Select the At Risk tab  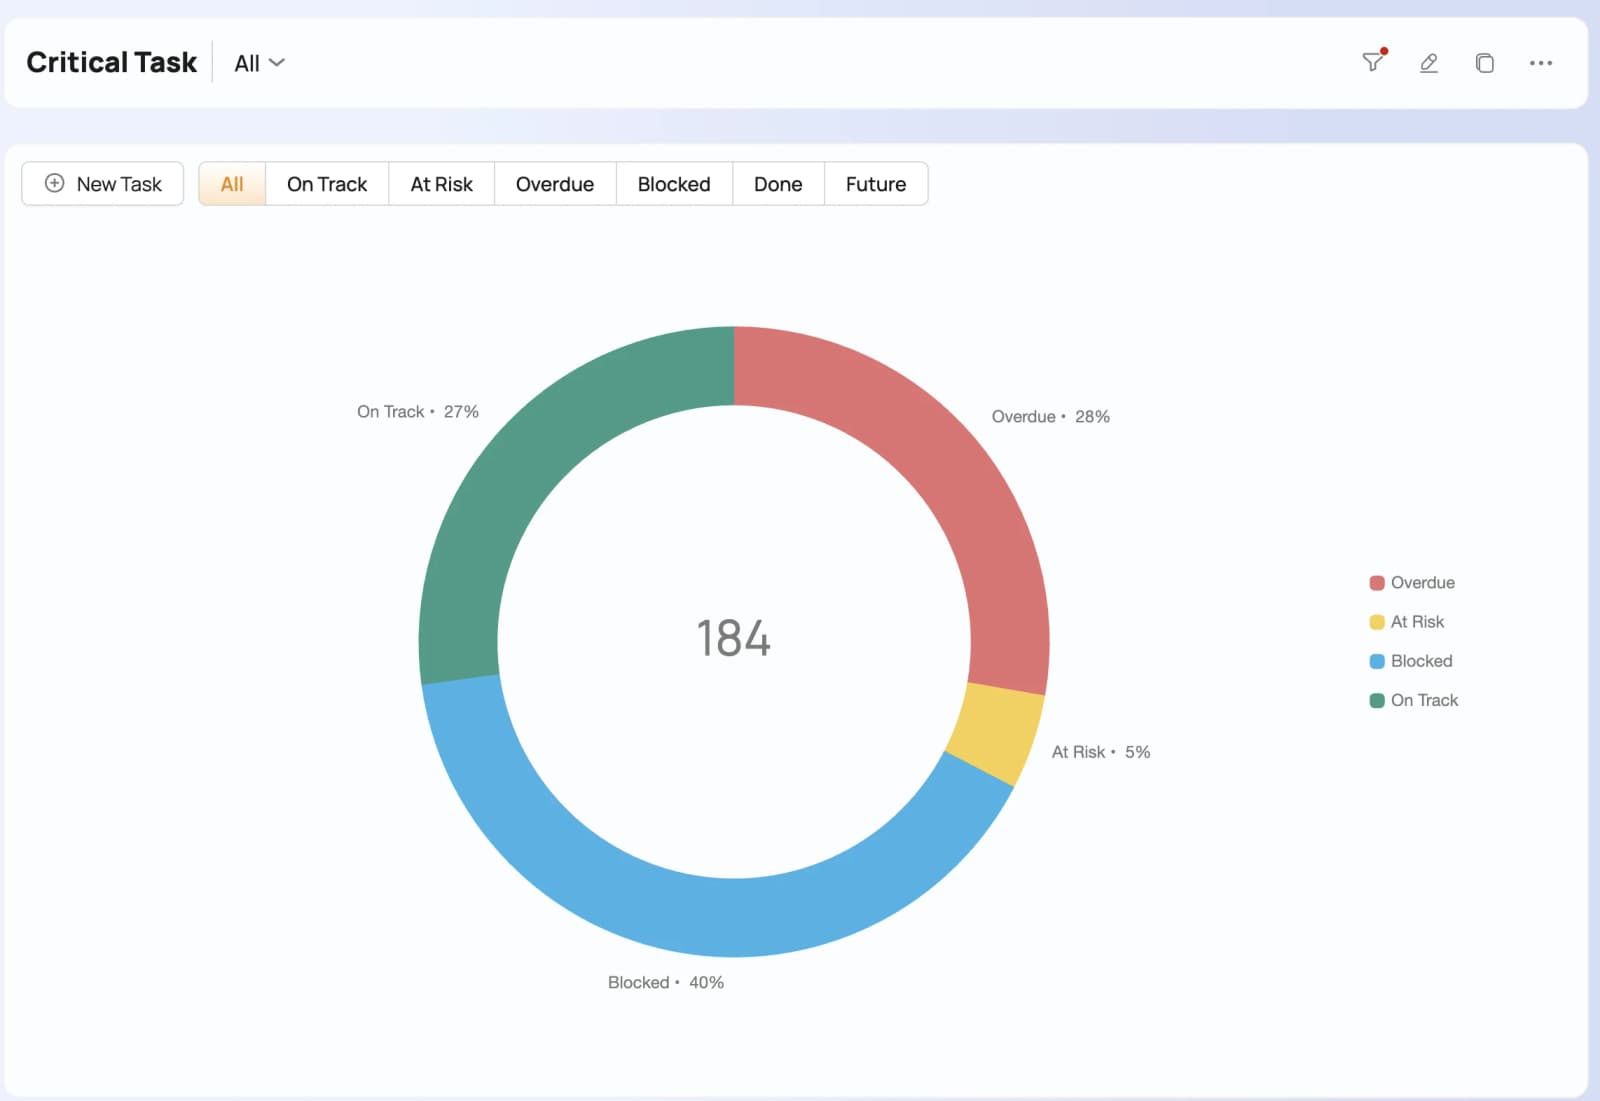coord(441,184)
